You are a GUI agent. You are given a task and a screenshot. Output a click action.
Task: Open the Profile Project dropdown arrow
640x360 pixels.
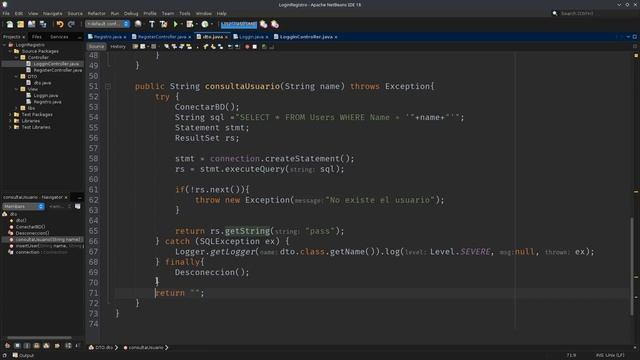coord(212,24)
